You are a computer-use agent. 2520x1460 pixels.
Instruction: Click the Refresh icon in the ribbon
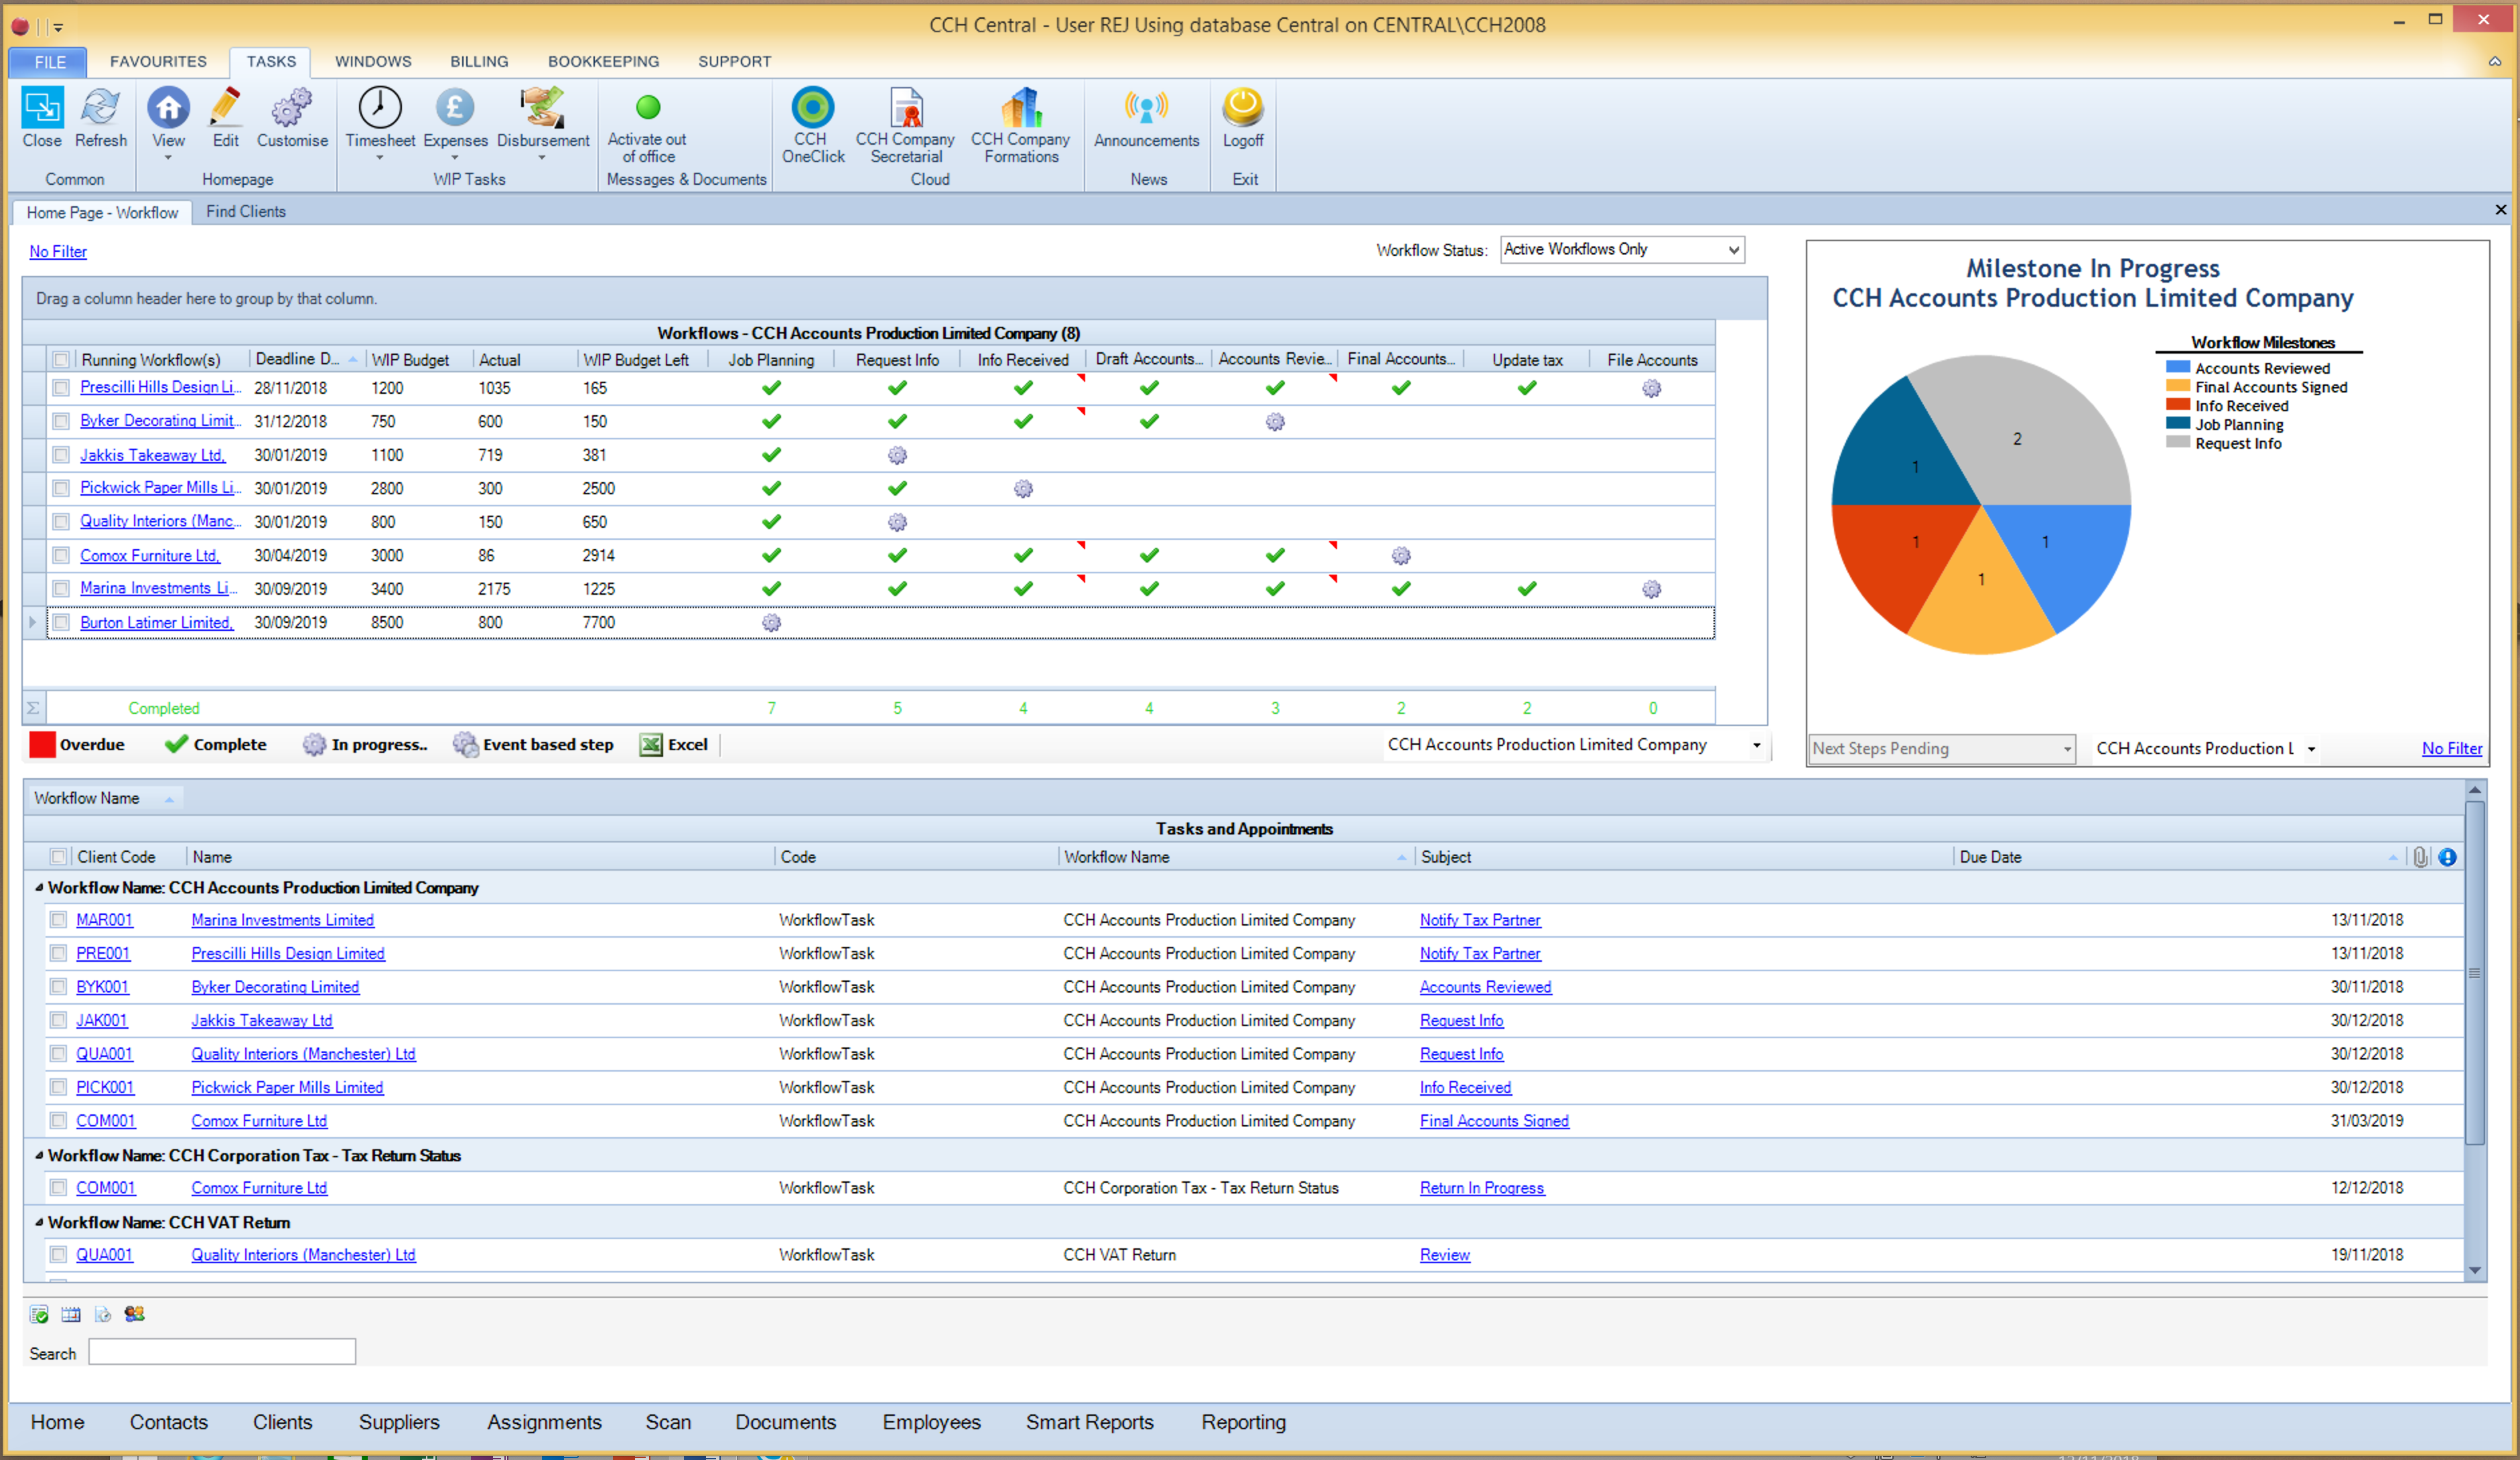click(x=101, y=108)
